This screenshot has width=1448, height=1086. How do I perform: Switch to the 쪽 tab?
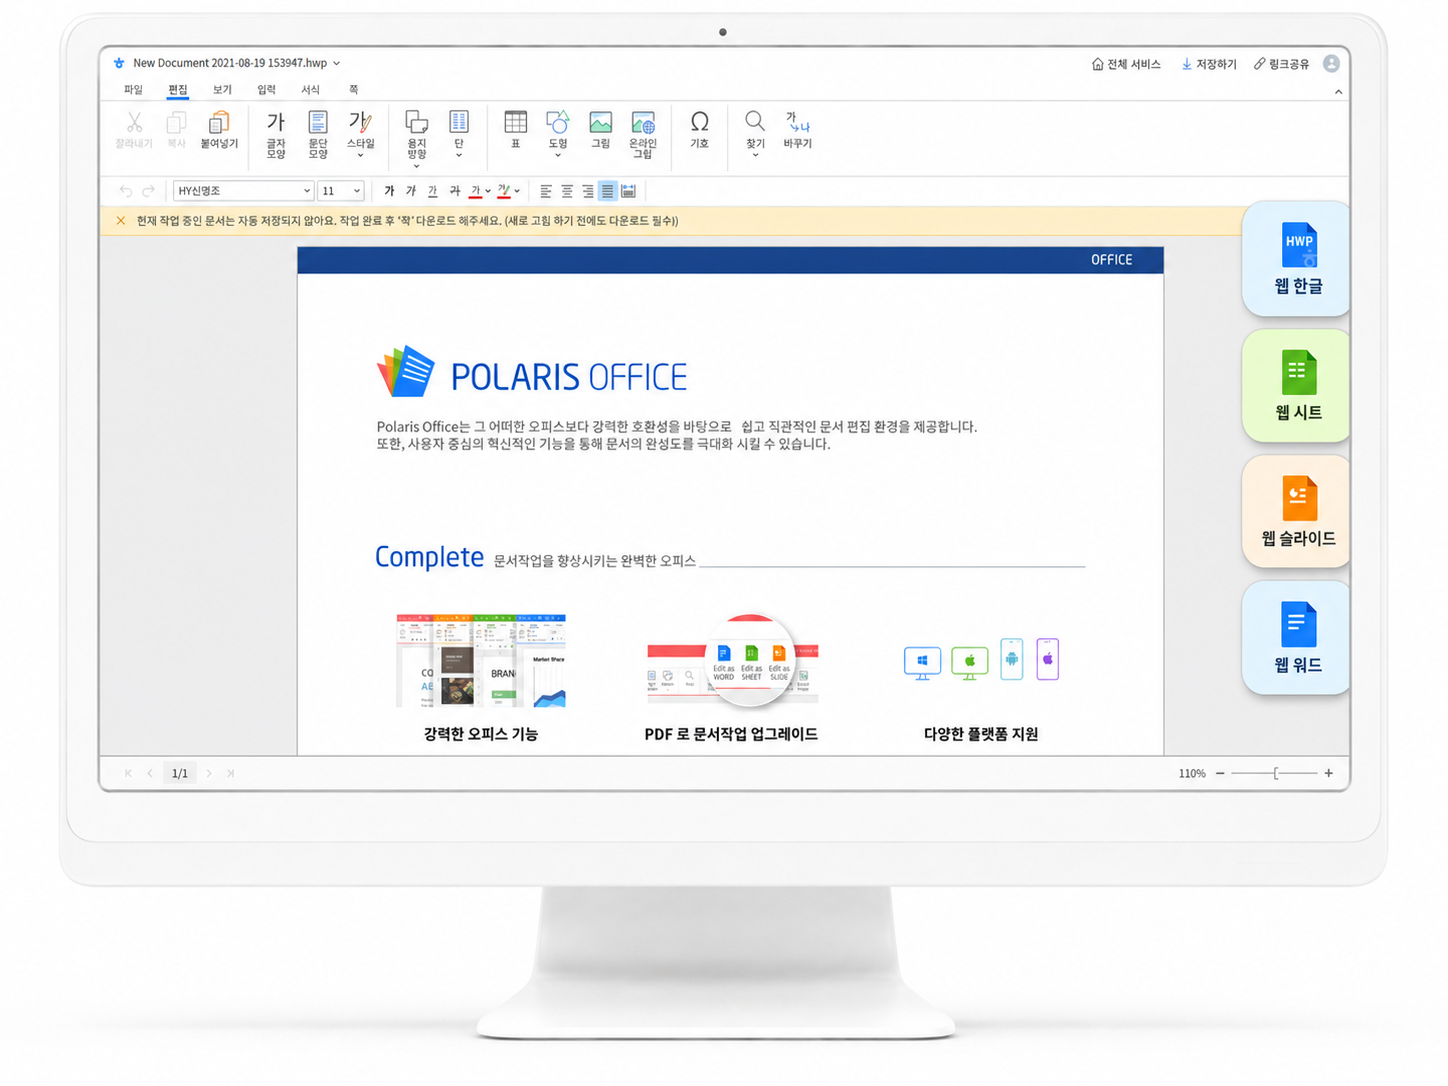[x=354, y=90]
